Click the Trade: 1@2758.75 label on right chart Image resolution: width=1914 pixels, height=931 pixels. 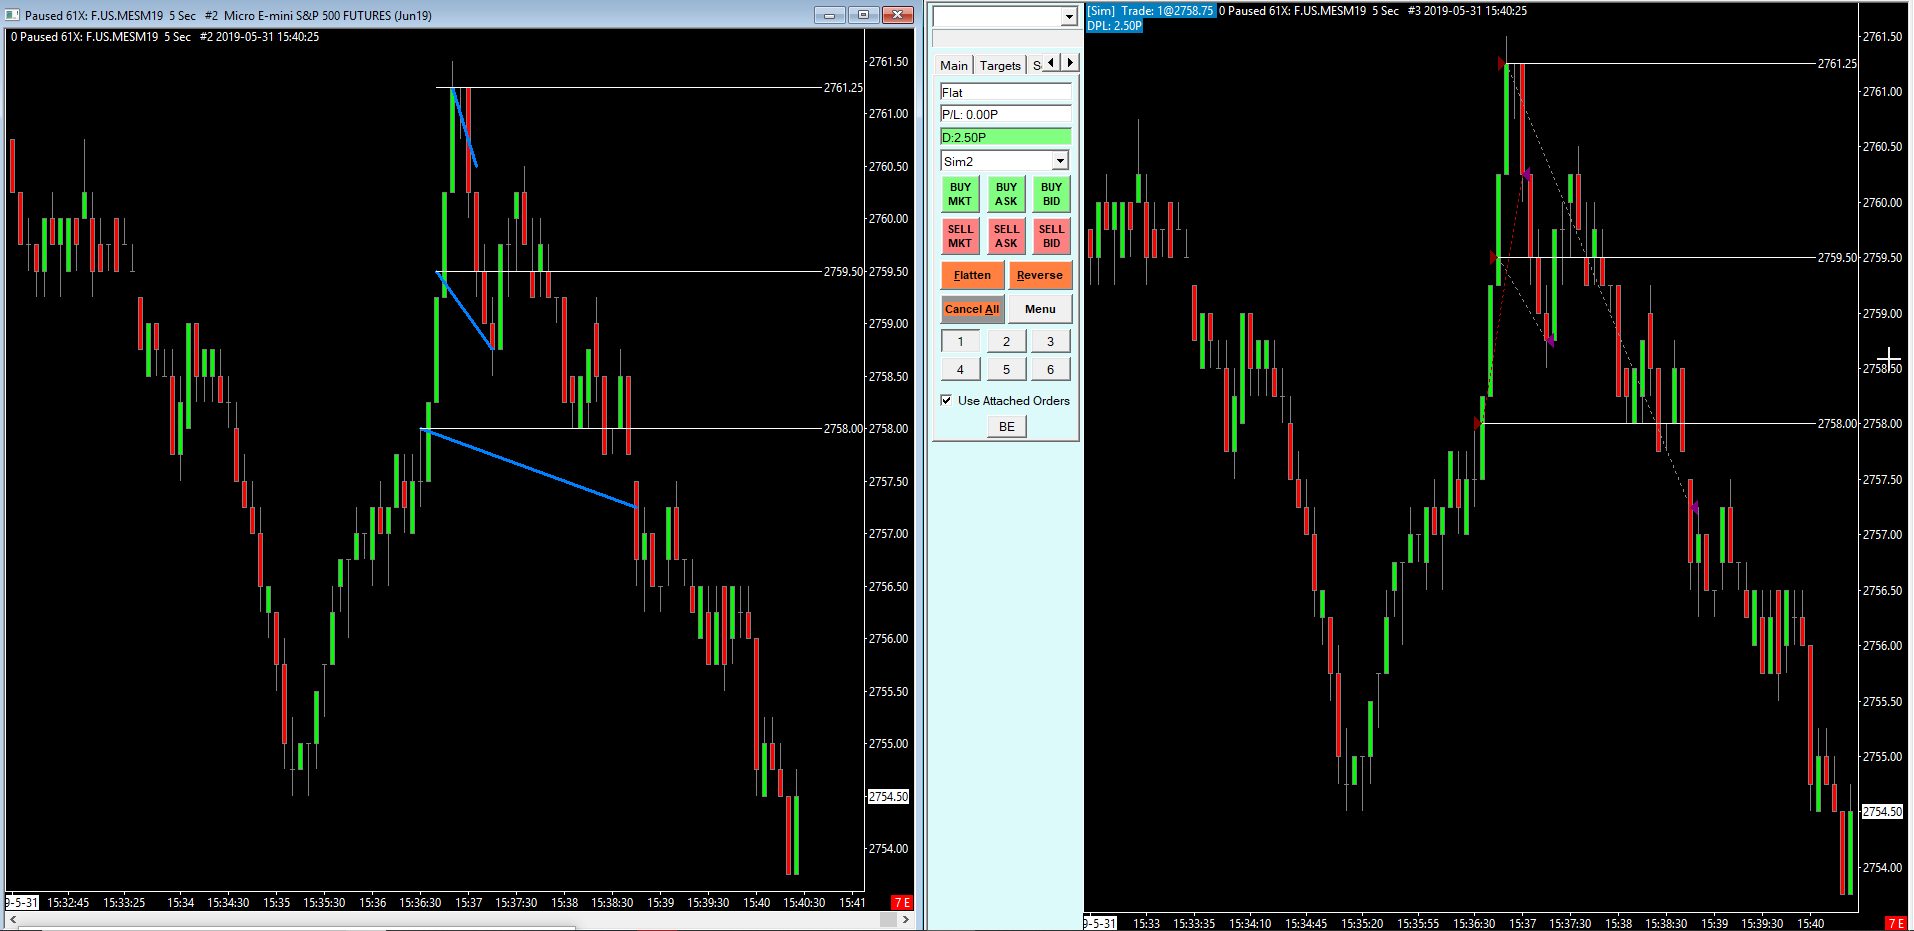[x=1167, y=11]
